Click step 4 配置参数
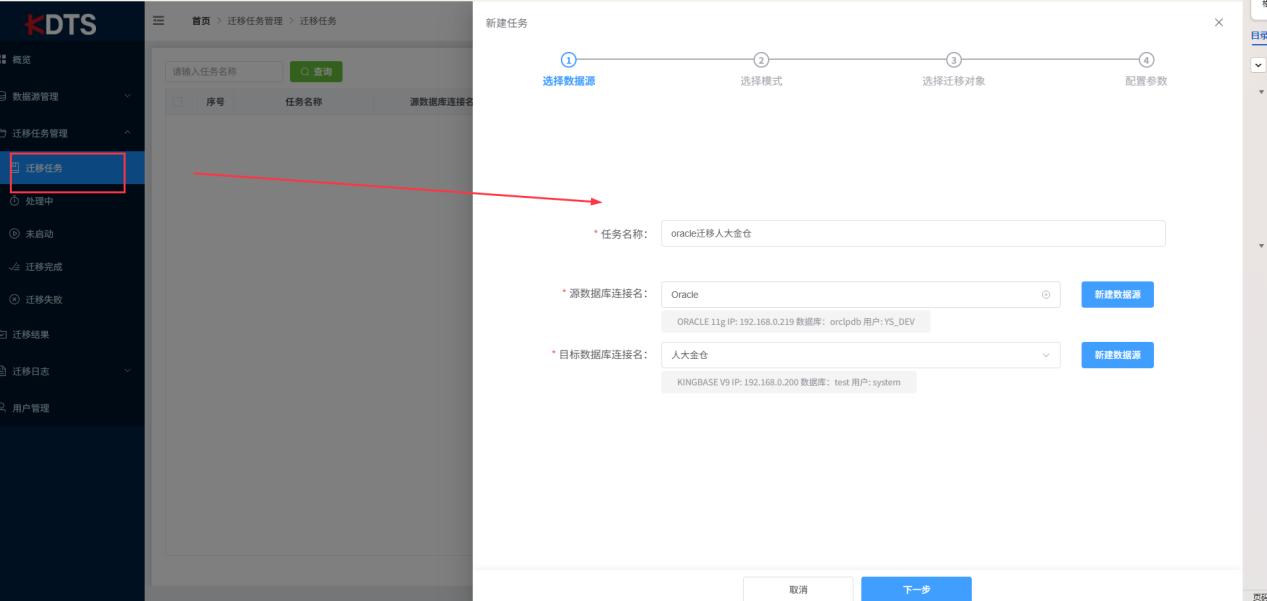The height and width of the screenshot is (601, 1267). tap(1146, 70)
